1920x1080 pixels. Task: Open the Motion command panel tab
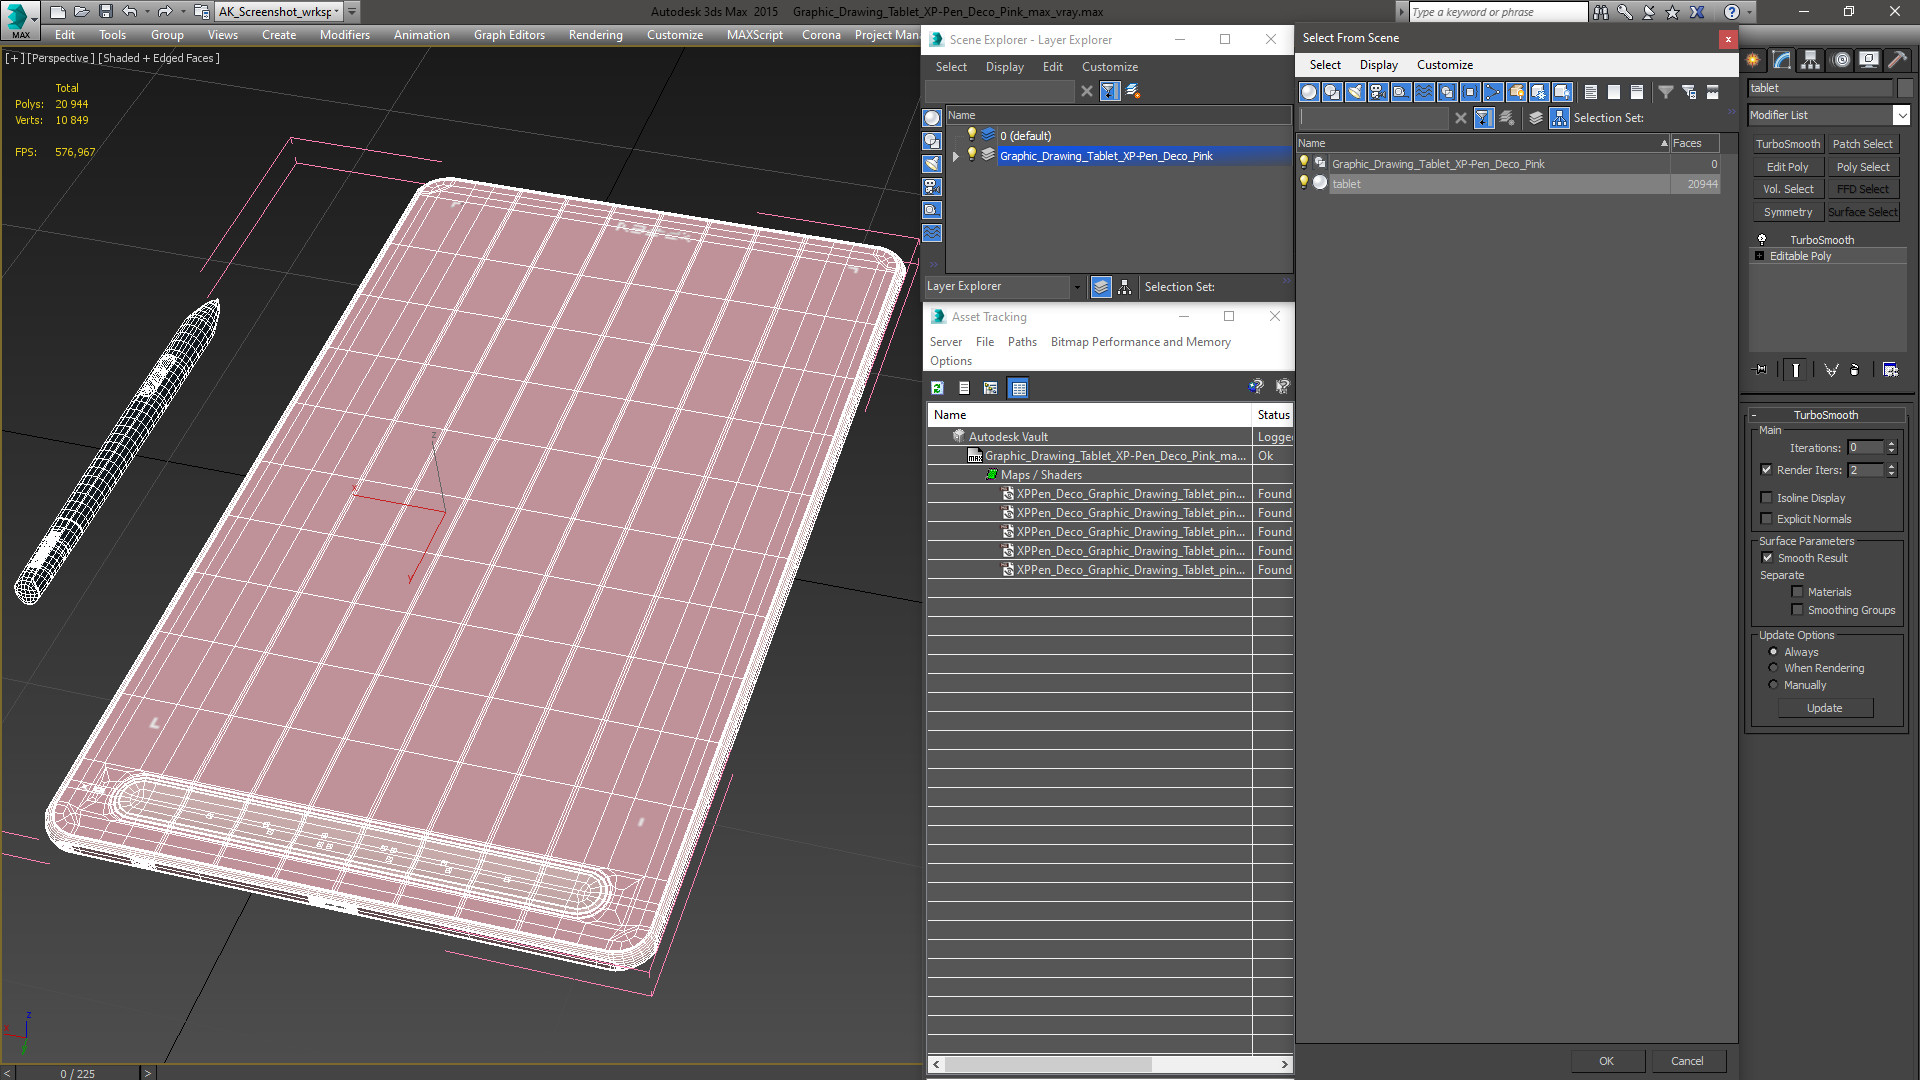[1840, 60]
